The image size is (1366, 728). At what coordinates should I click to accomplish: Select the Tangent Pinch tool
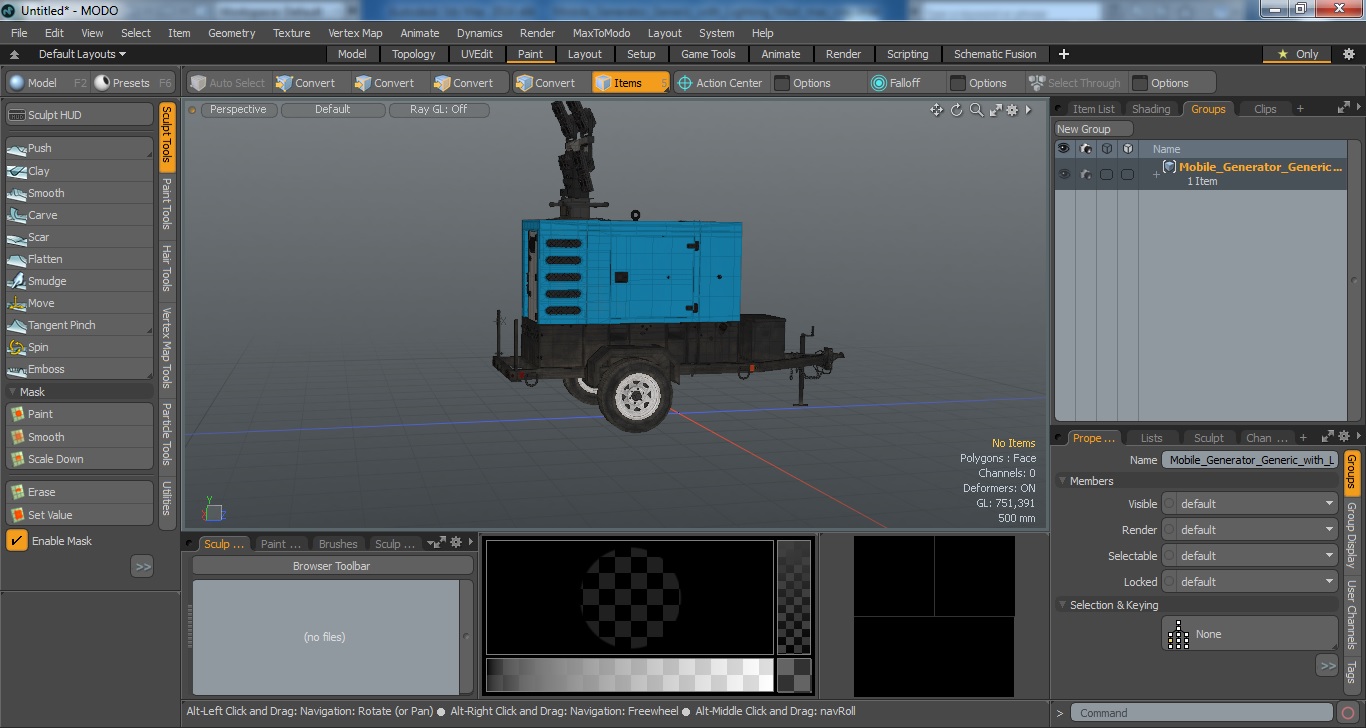click(79, 325)
